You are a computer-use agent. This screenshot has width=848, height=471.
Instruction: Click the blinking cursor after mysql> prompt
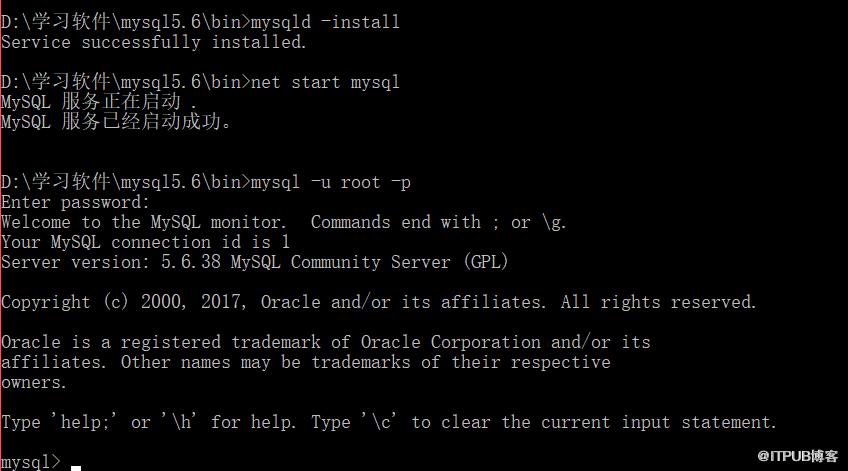(x=76, y=468)
